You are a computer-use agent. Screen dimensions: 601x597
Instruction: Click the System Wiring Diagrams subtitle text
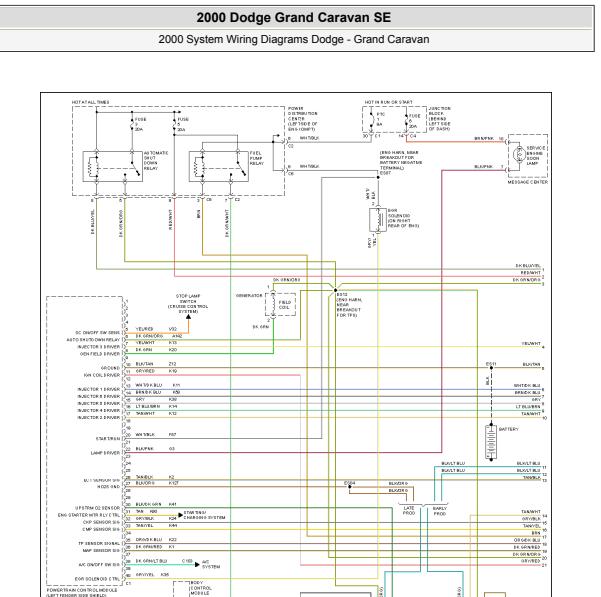pyautogui.click(x=300, y=39)
